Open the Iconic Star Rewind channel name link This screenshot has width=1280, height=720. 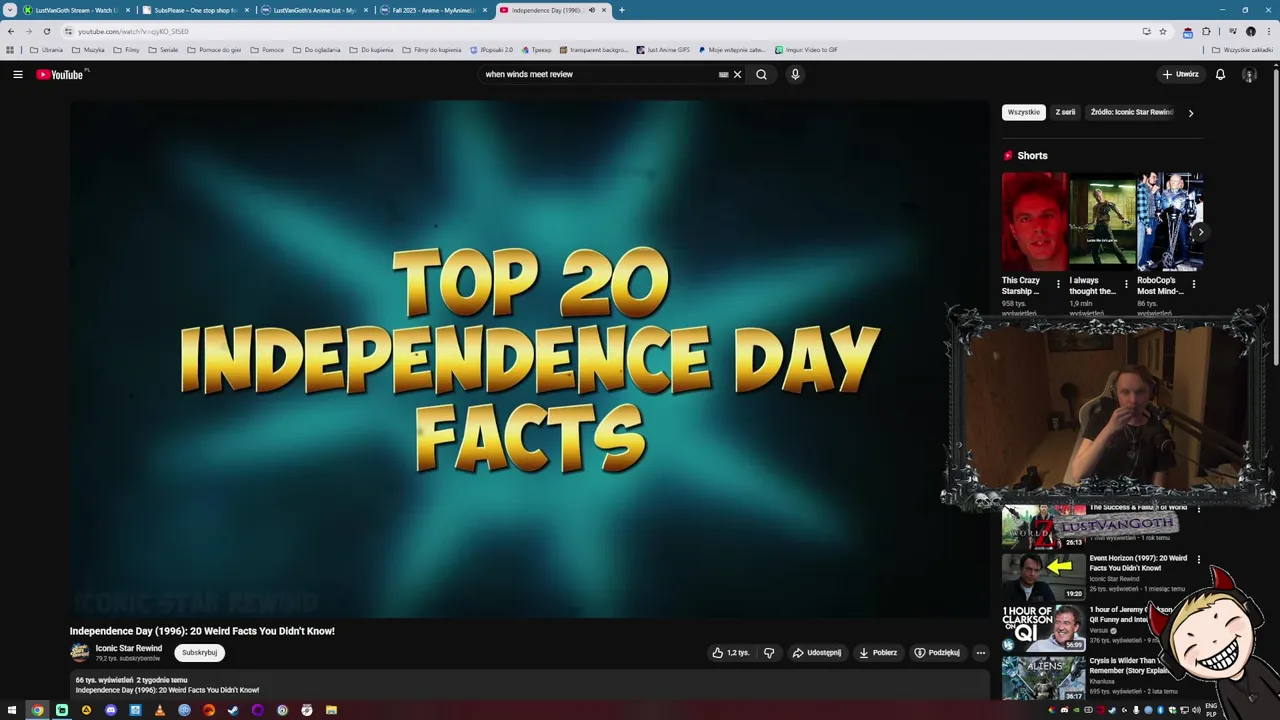(x=128, y=648)
